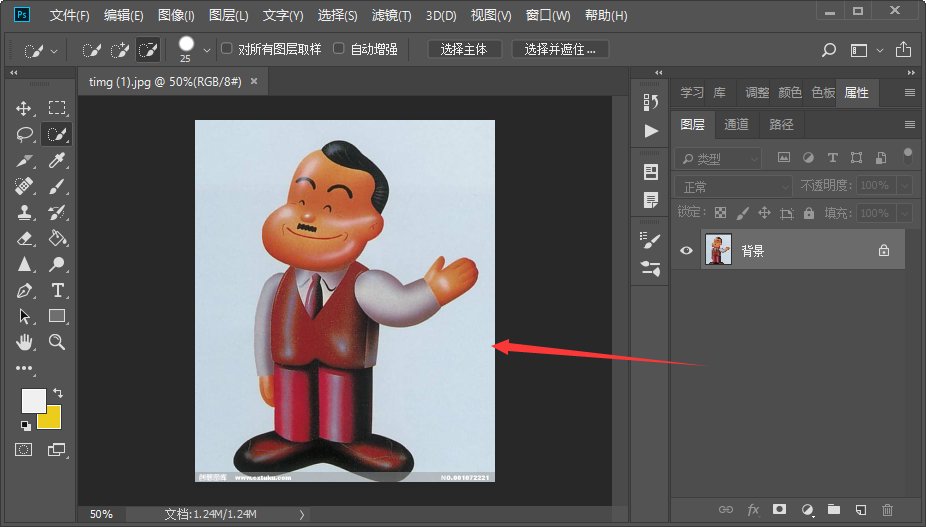The height and width of the screenshot is (527, 926).
Task: Select the Rectangular Marquee tool
Action: [57, 108]
